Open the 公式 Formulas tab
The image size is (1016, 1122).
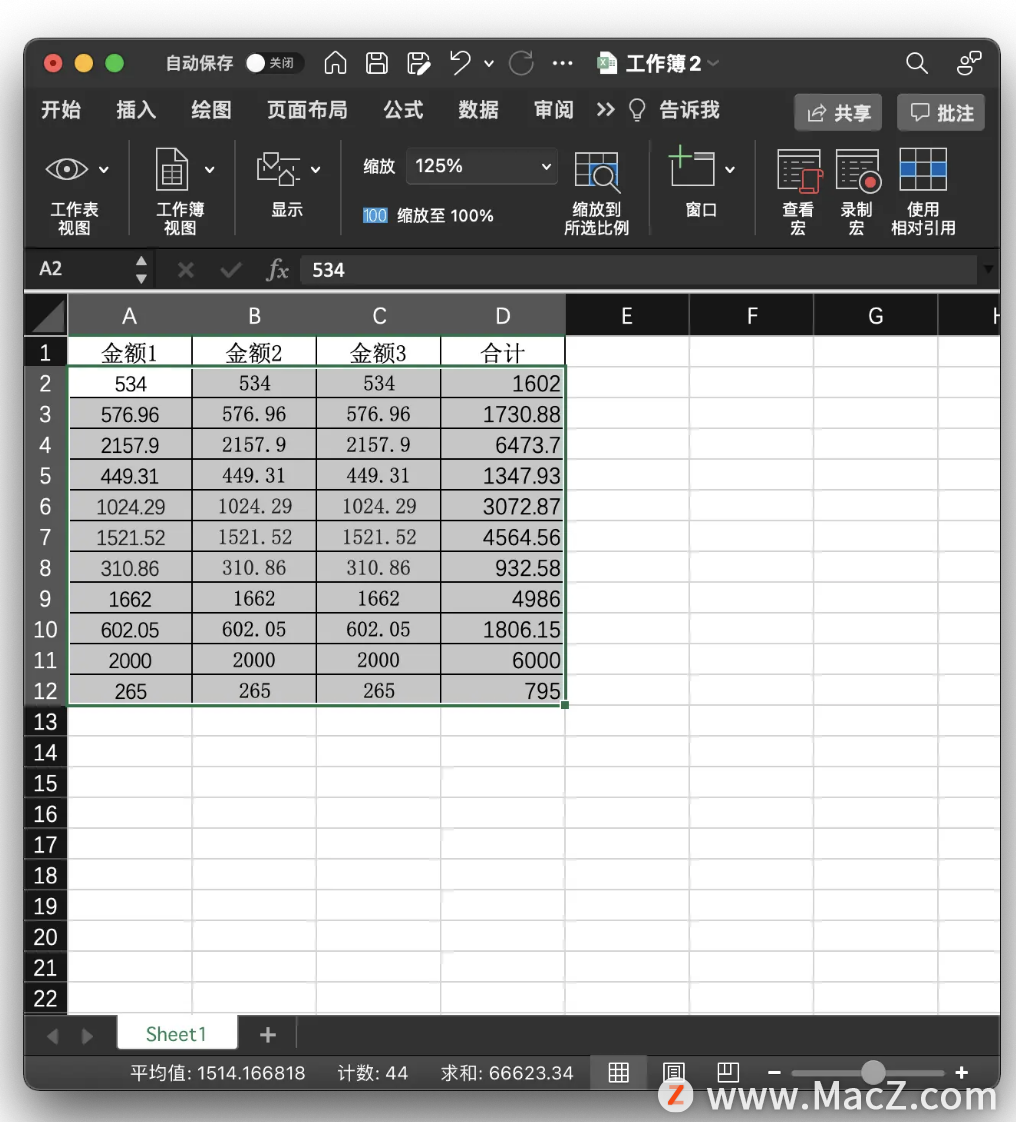pos(403,109)
